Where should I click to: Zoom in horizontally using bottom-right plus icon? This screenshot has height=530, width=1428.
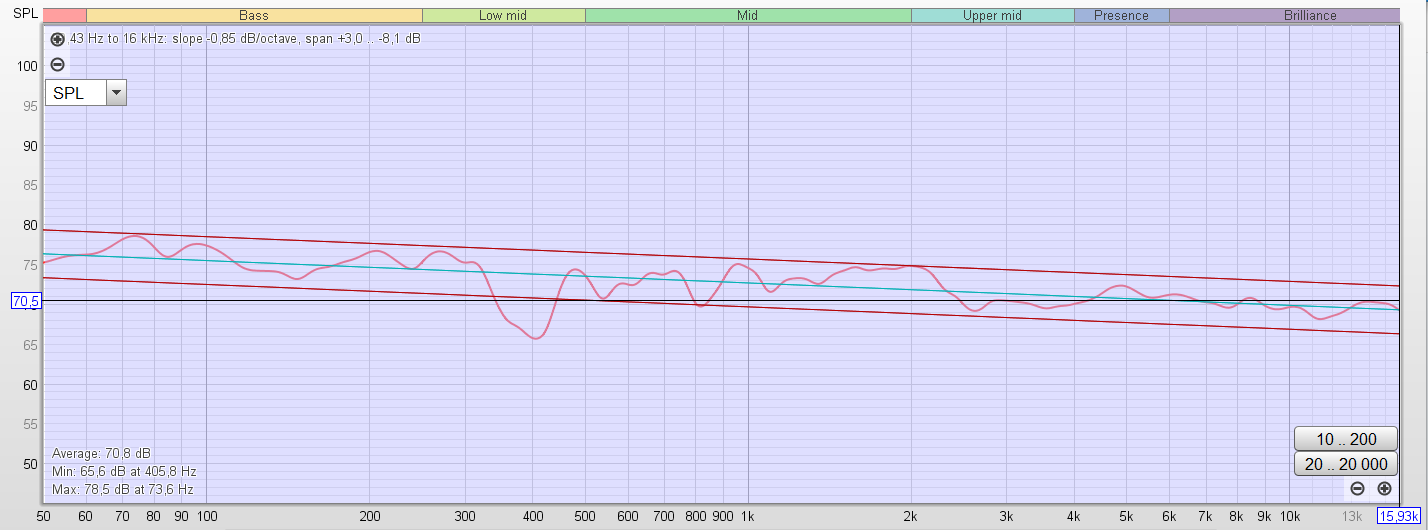tap(1384, 488)
